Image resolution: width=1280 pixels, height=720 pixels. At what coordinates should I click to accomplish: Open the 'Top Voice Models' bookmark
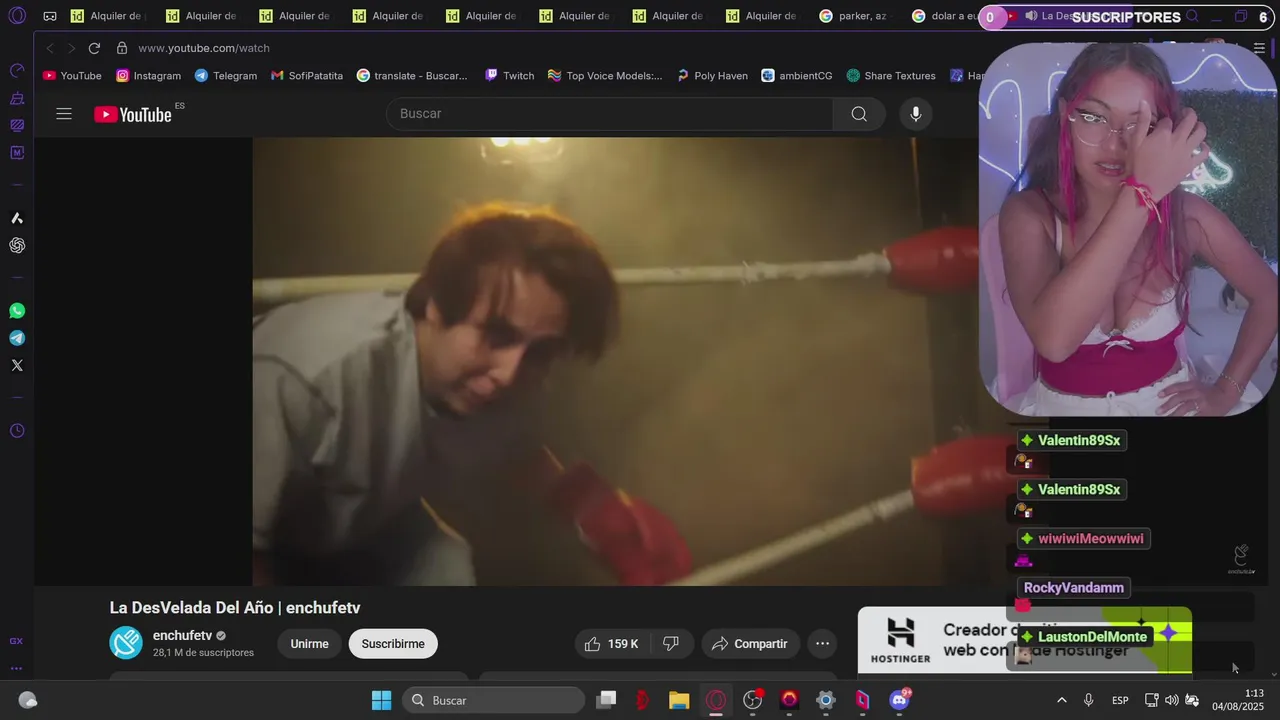[605, 76]
